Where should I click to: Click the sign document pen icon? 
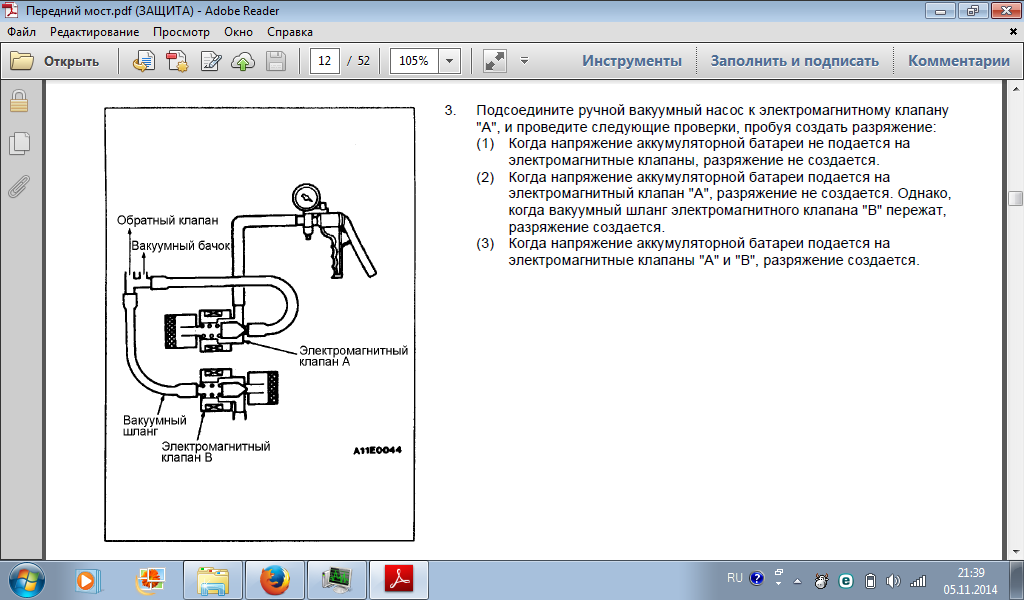click(x=210, y=61)
